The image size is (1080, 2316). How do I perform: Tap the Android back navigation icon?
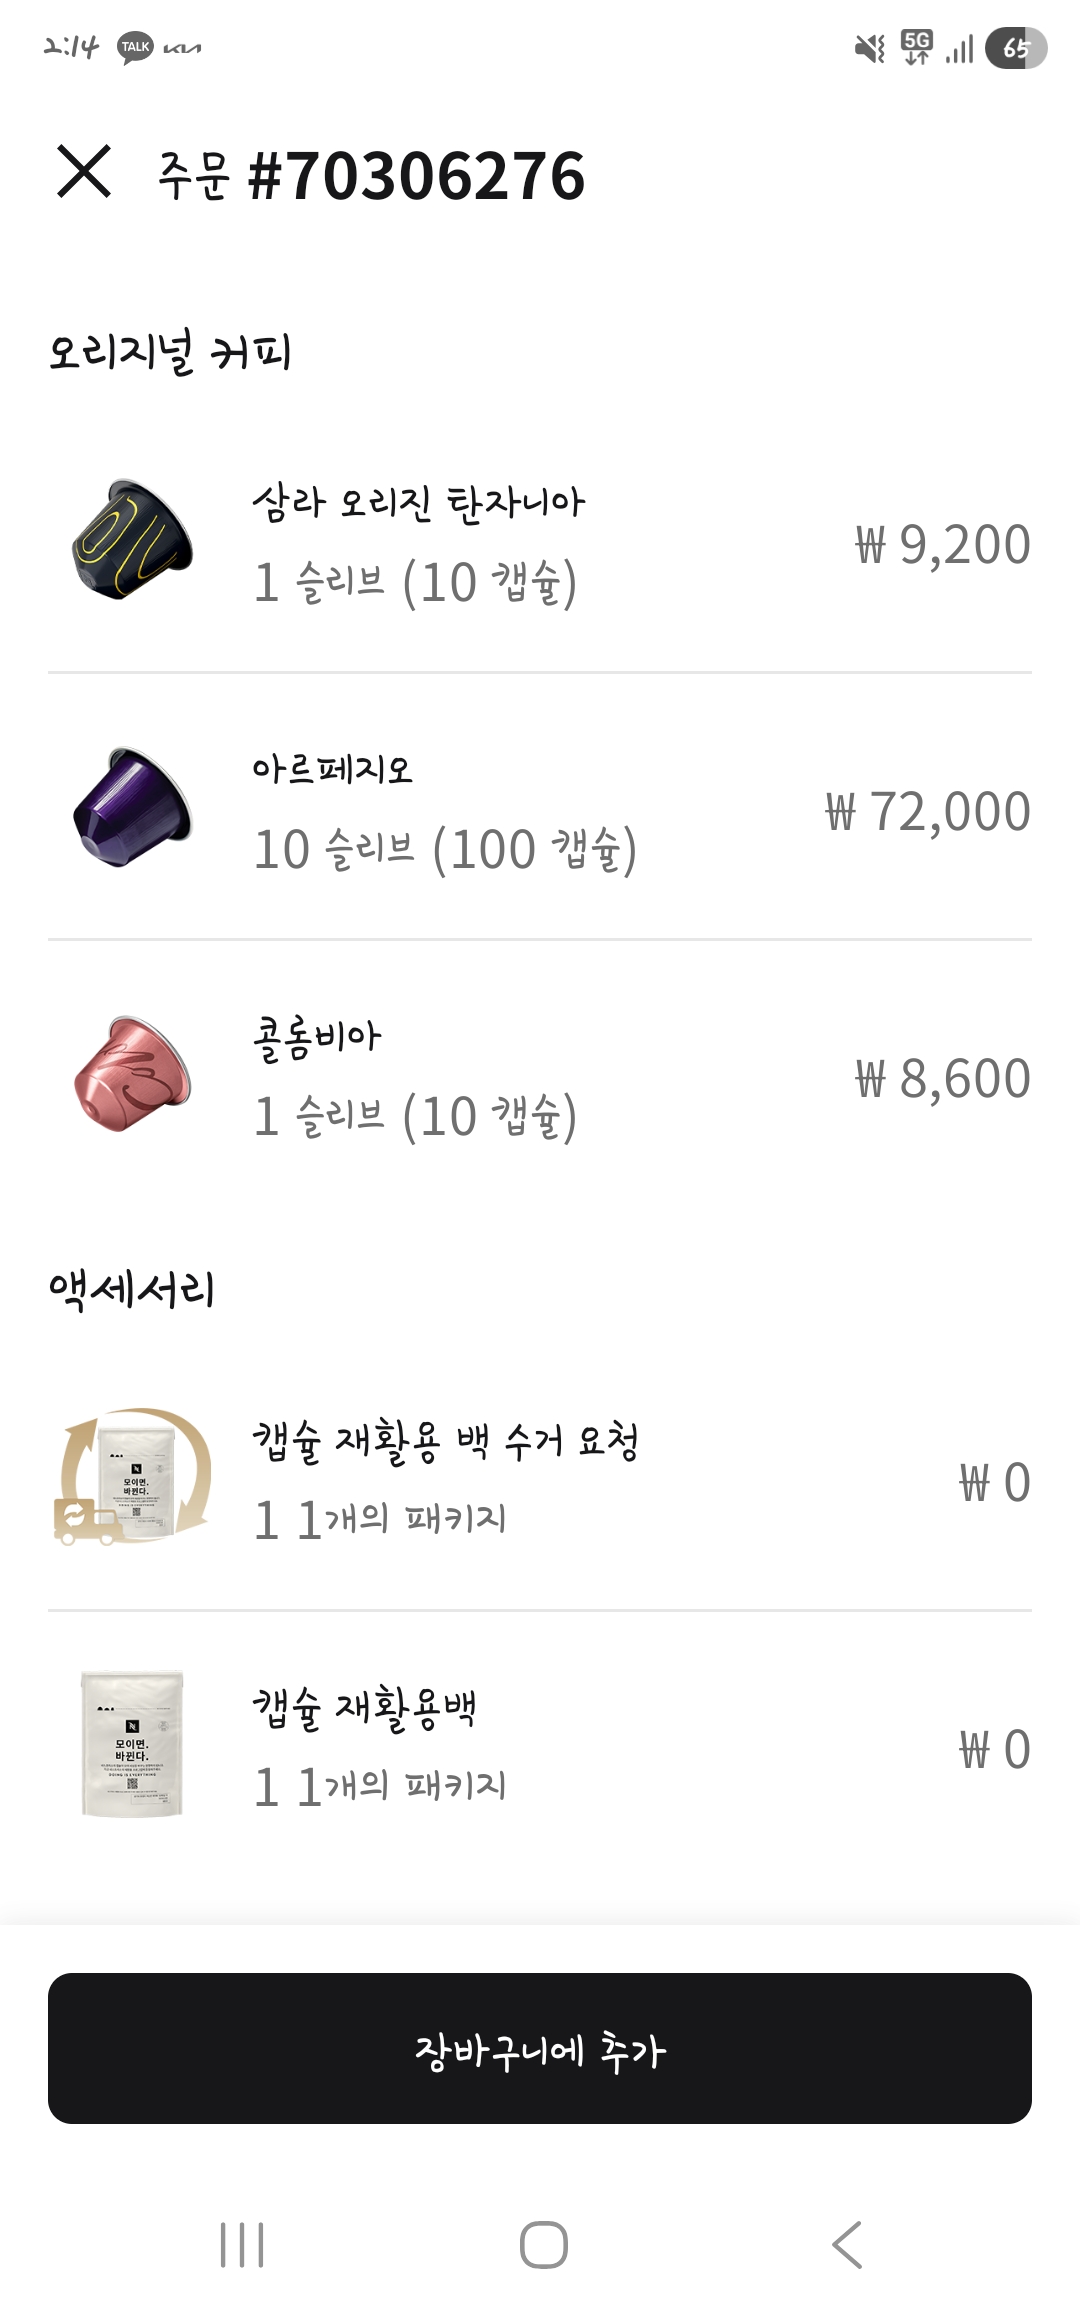[x=847, y=2245]
